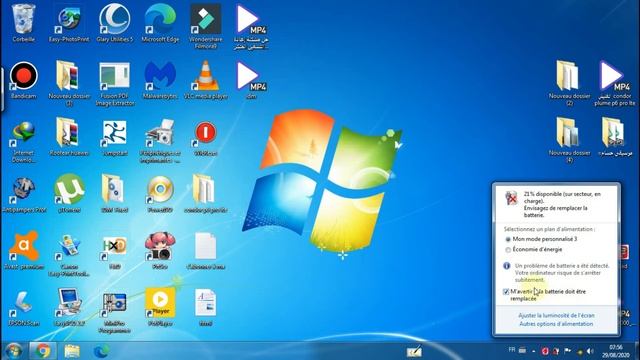Image resolution: width=640 pixels, height=360 pixels.
Task: Select the Nouveau dossier (2) folder
Action: coord(569,83)
